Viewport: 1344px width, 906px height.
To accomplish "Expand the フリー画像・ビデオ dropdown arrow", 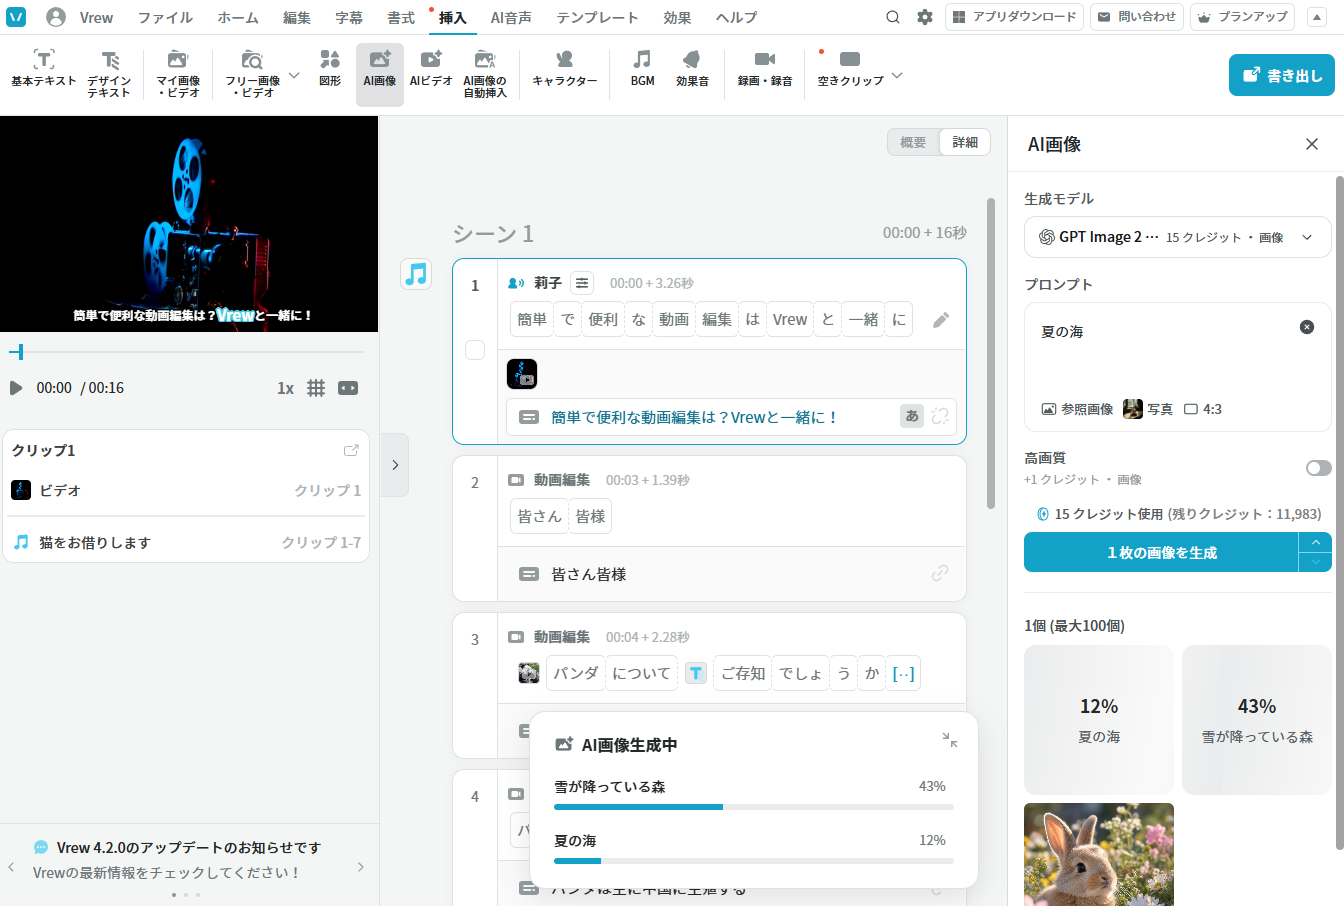I will tap(294, 75).
